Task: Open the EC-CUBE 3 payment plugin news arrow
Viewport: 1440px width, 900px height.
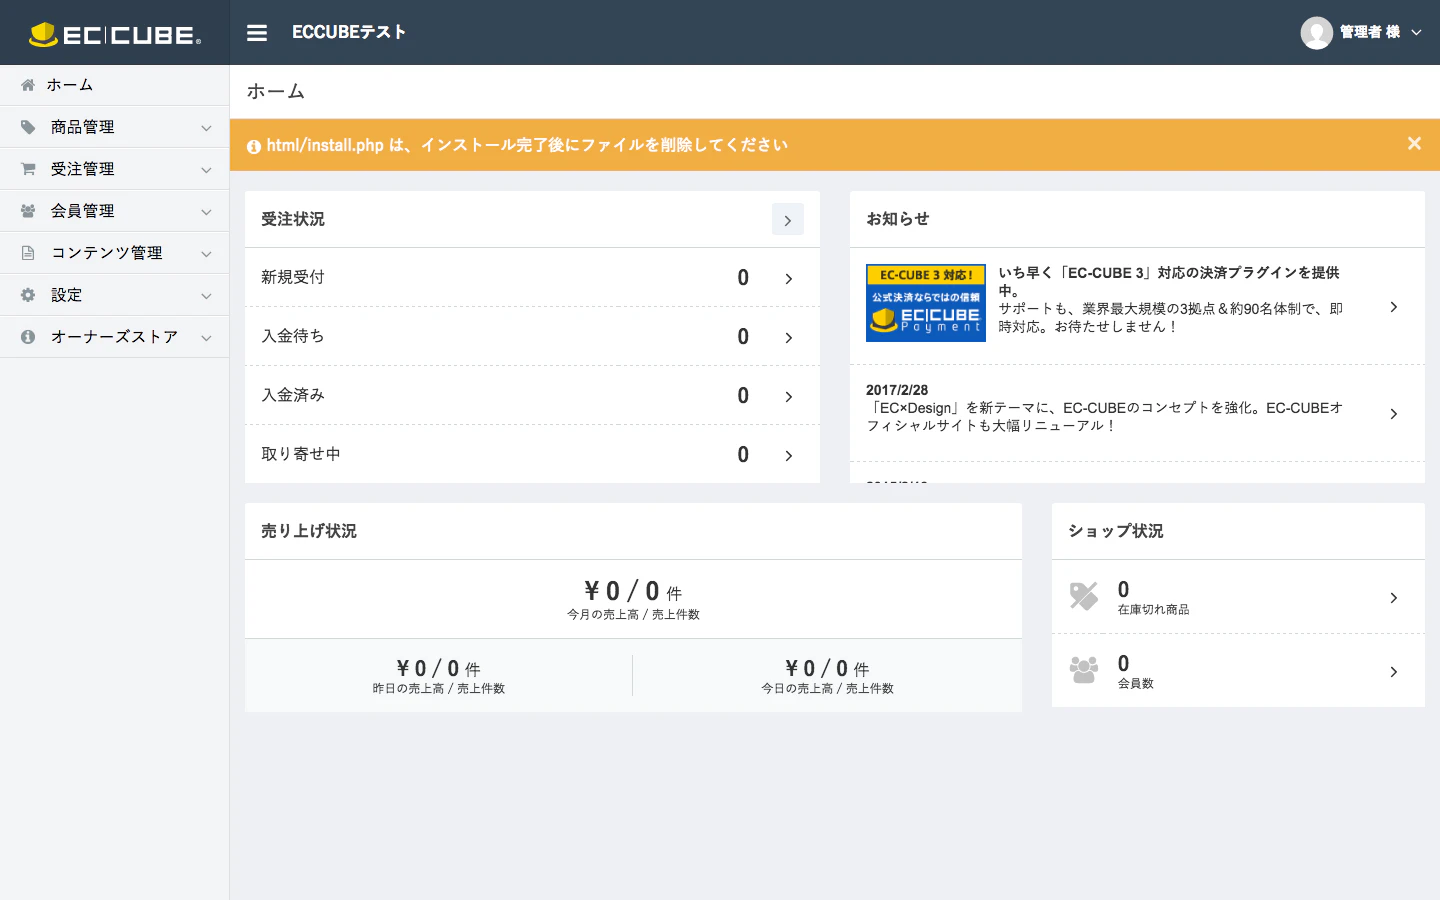Action: 1394,307
